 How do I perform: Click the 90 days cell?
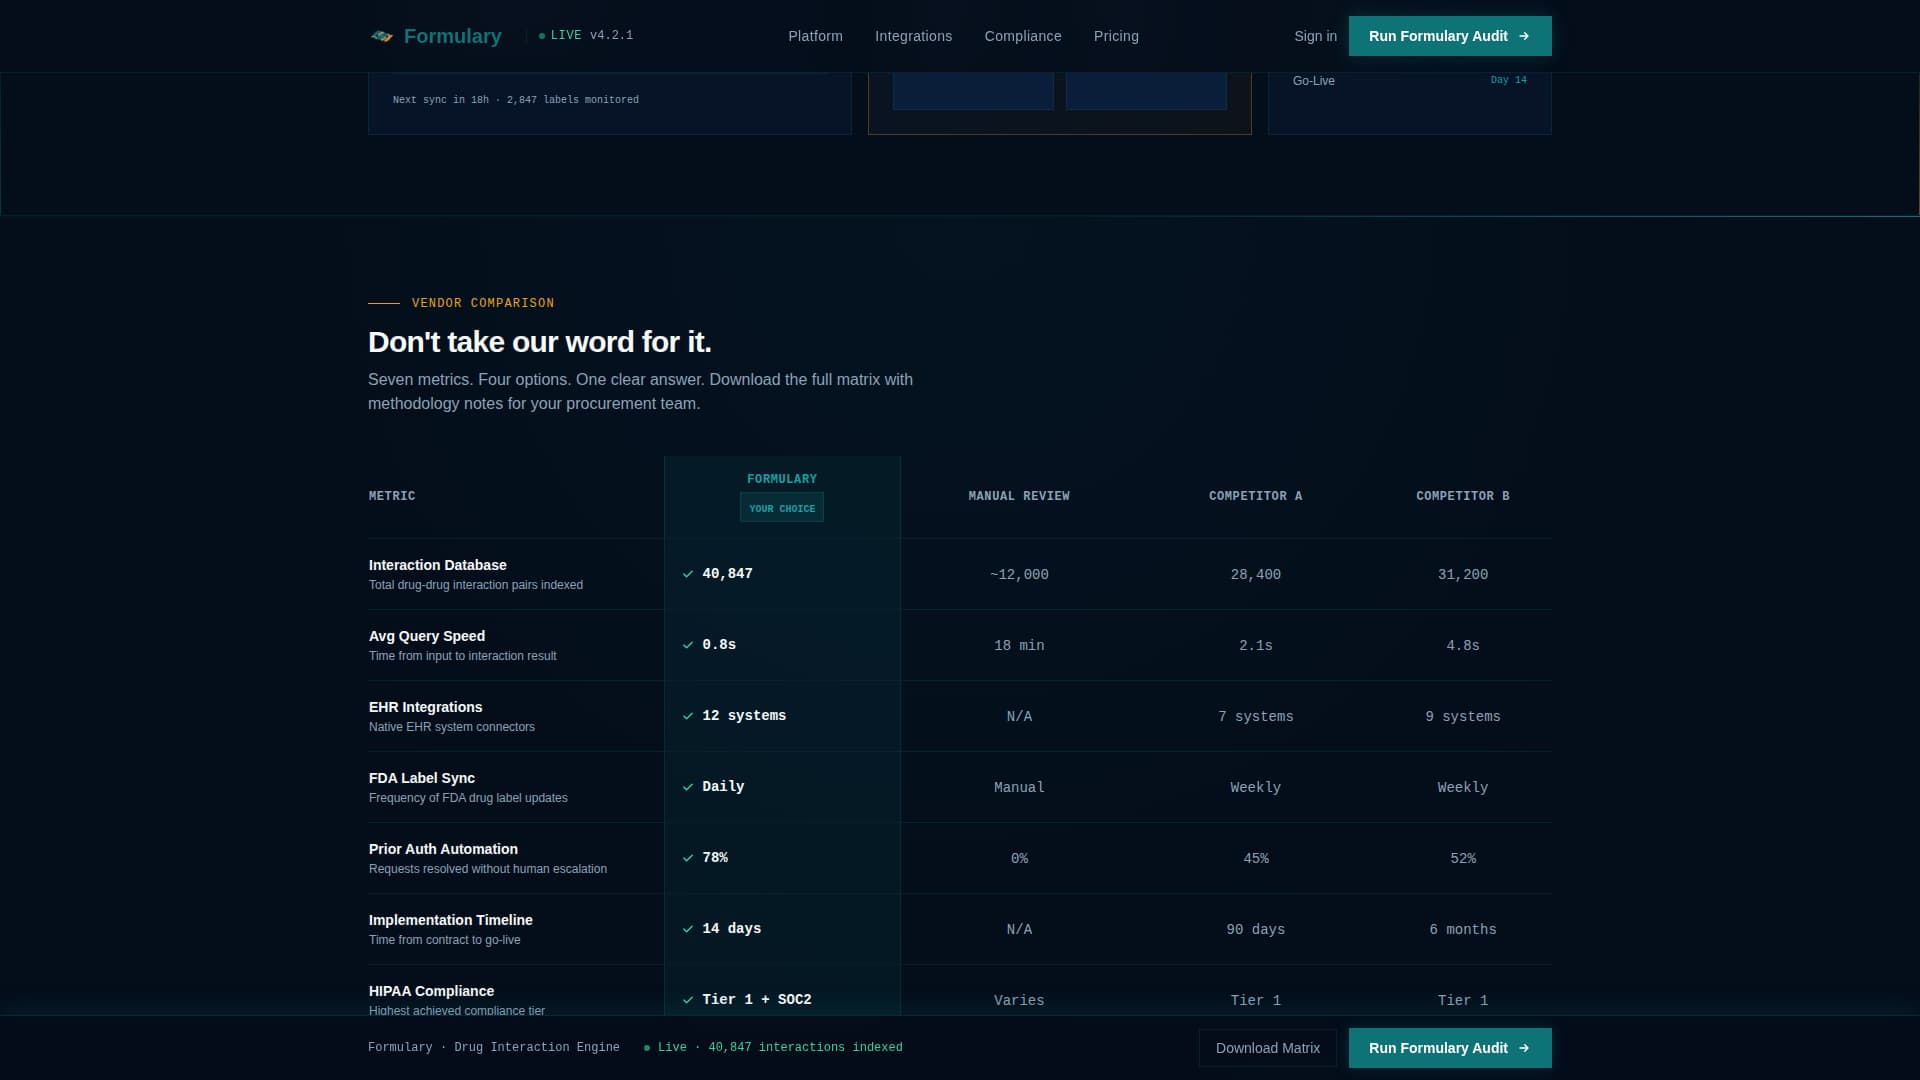[1256, 930]
